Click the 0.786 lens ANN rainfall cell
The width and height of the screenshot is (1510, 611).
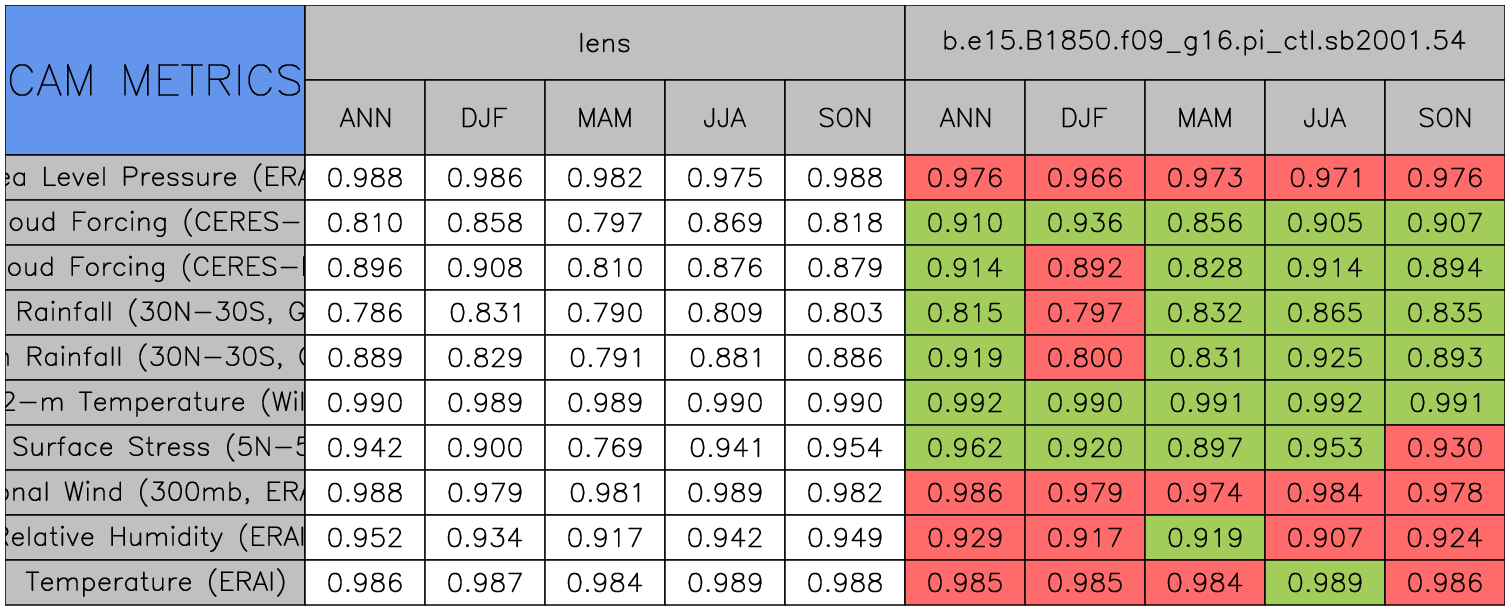[364, 313]
